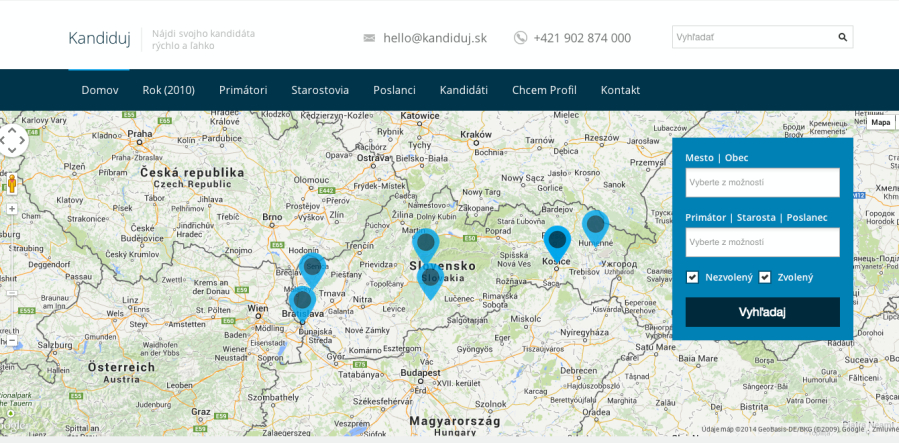
Task: Zoom in with the map plus button
Action: point(12,209)
